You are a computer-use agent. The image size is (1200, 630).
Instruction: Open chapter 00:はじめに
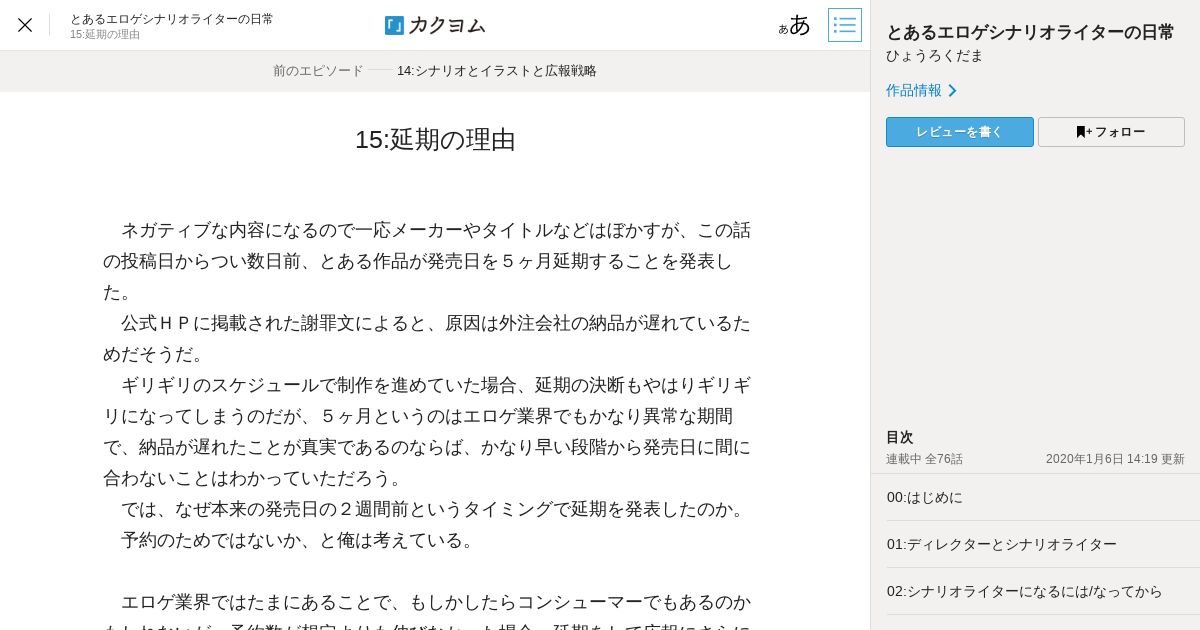click(1035, 497)
